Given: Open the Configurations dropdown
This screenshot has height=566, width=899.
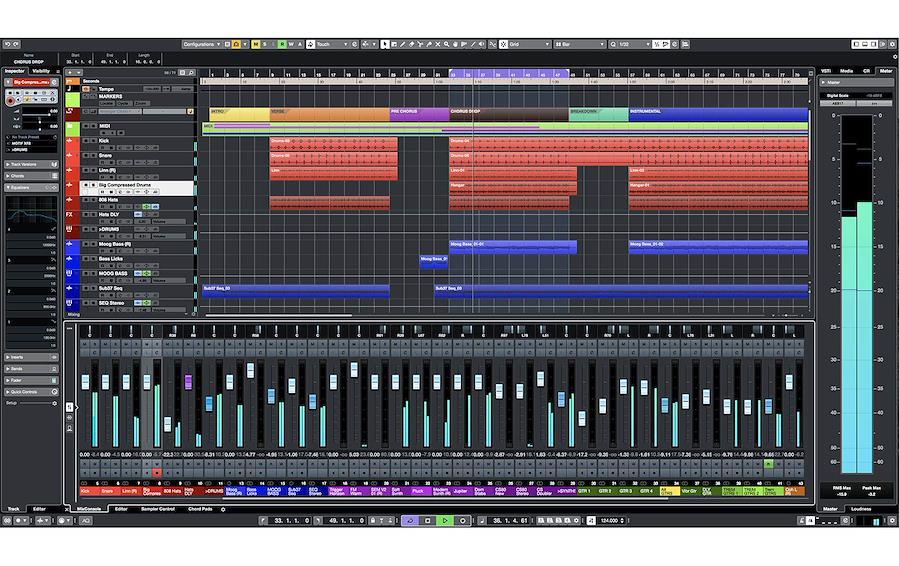Looking at the screenshot, I should (204, 44).
